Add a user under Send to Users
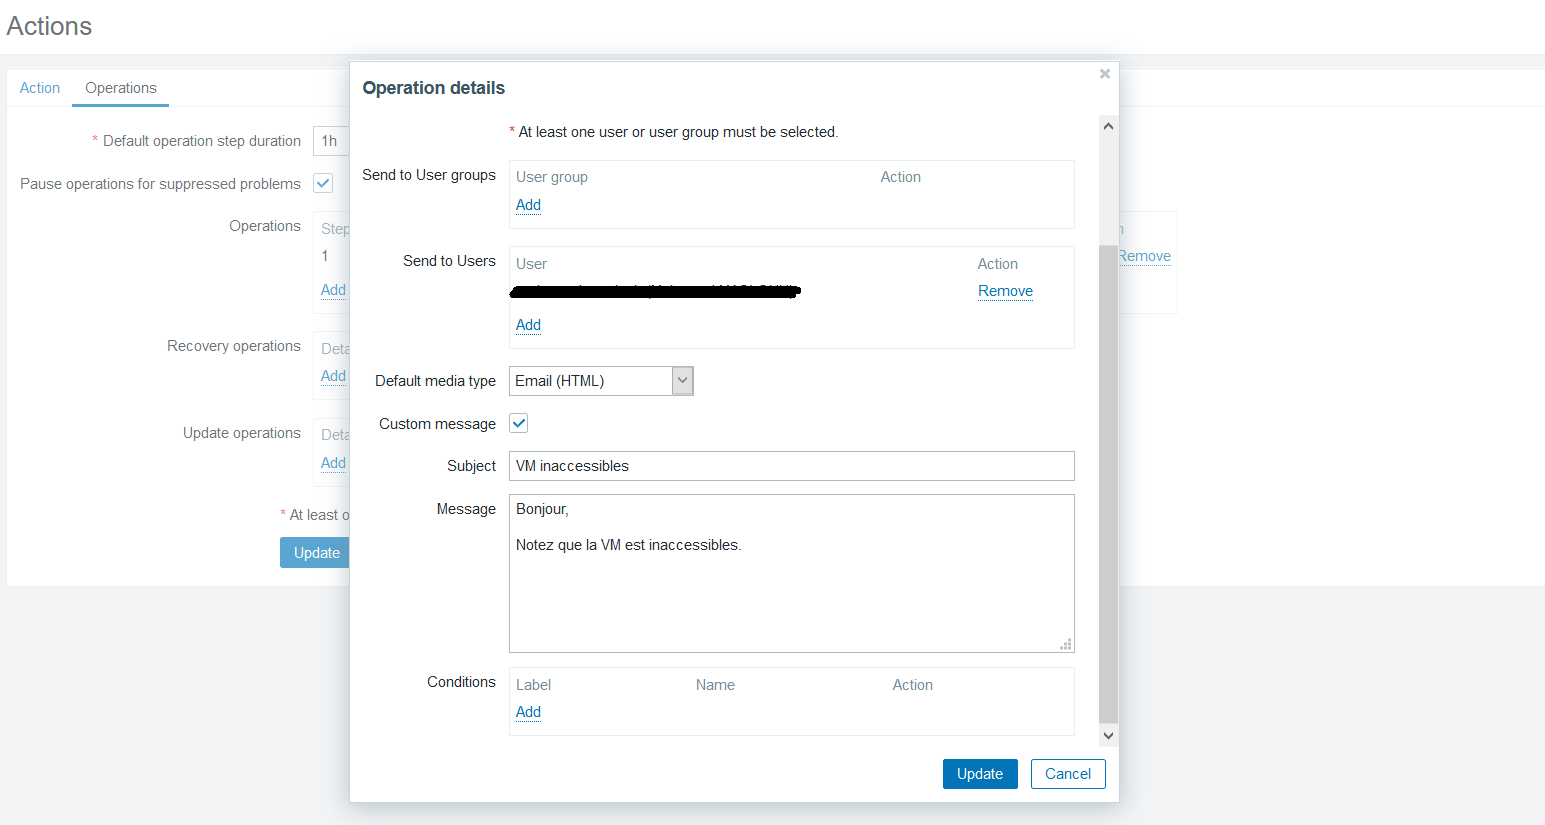 tap(528, 325)
